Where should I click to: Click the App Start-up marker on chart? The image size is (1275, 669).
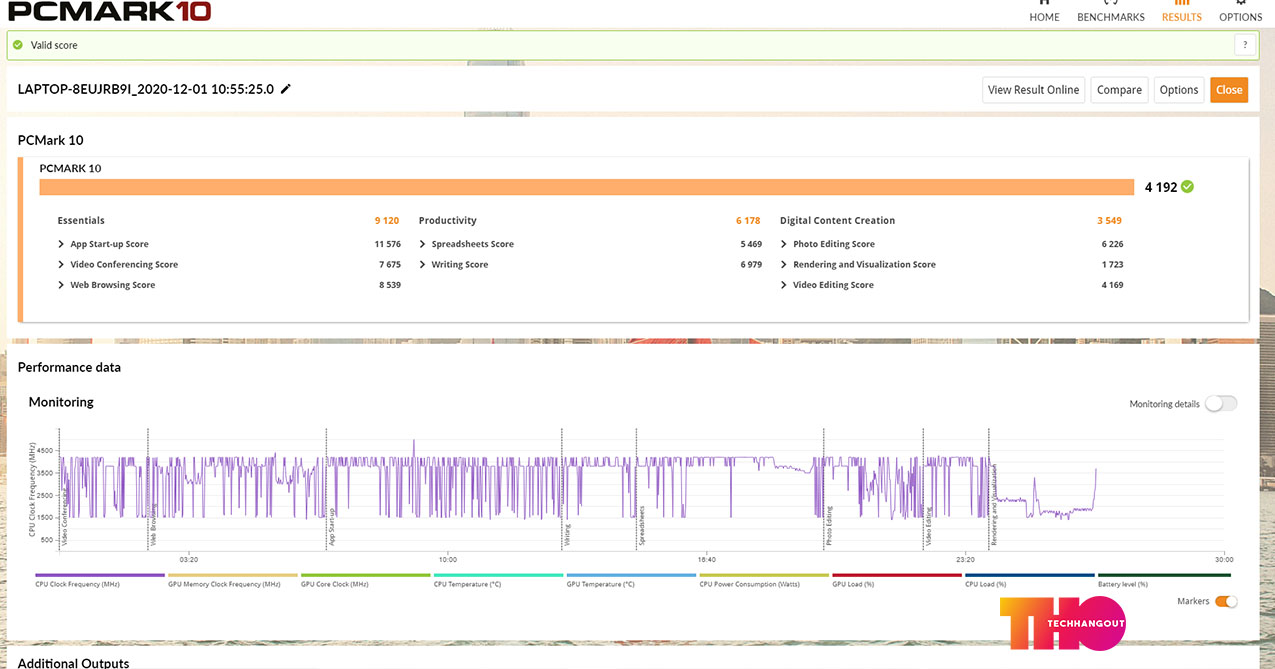click(332, 526)
